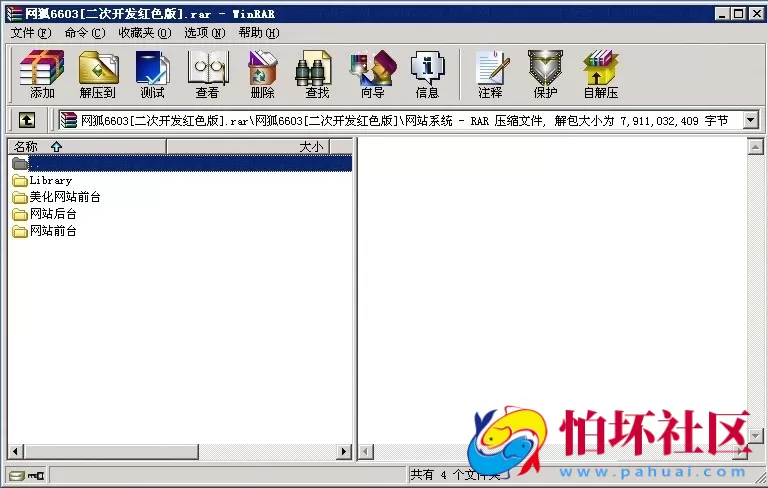Click the 删除 (Delete) toolbar icon
This screenshot has width=768, height=488.
point(262,74)
